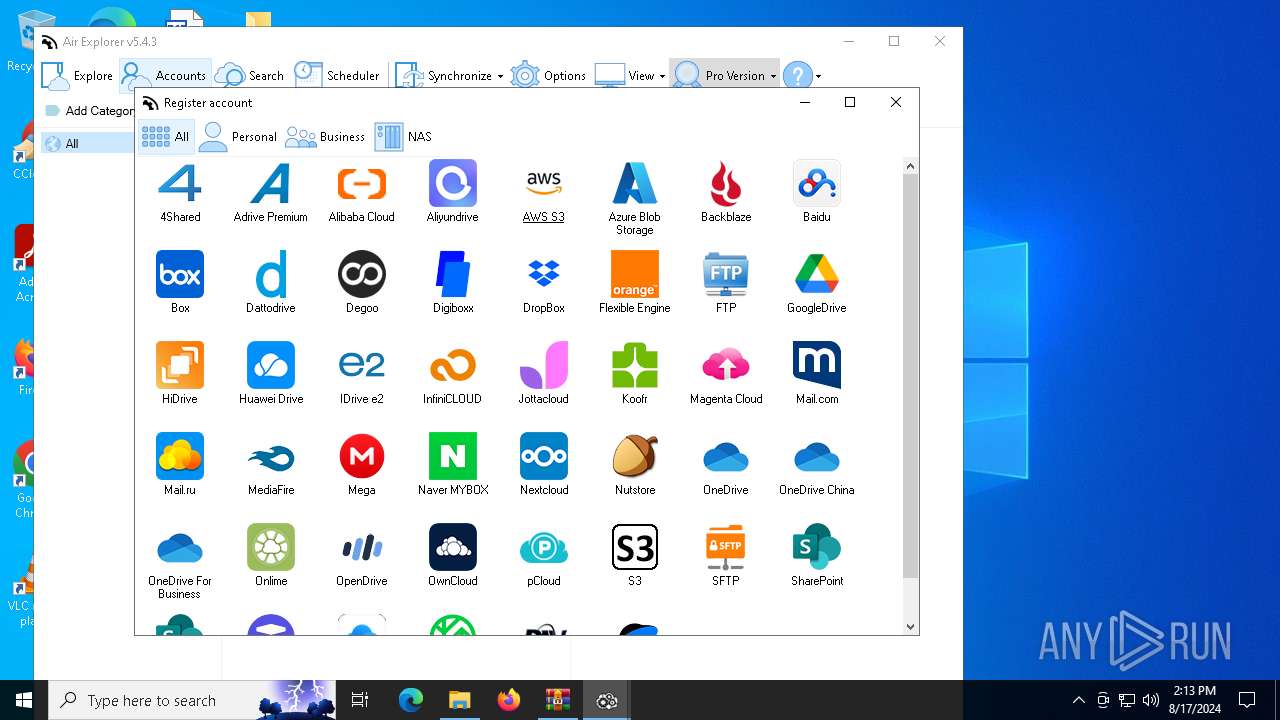Click the taskbar search box
Screen dimensions: 1280x720
pyautogui.click(x=192, y=700)
